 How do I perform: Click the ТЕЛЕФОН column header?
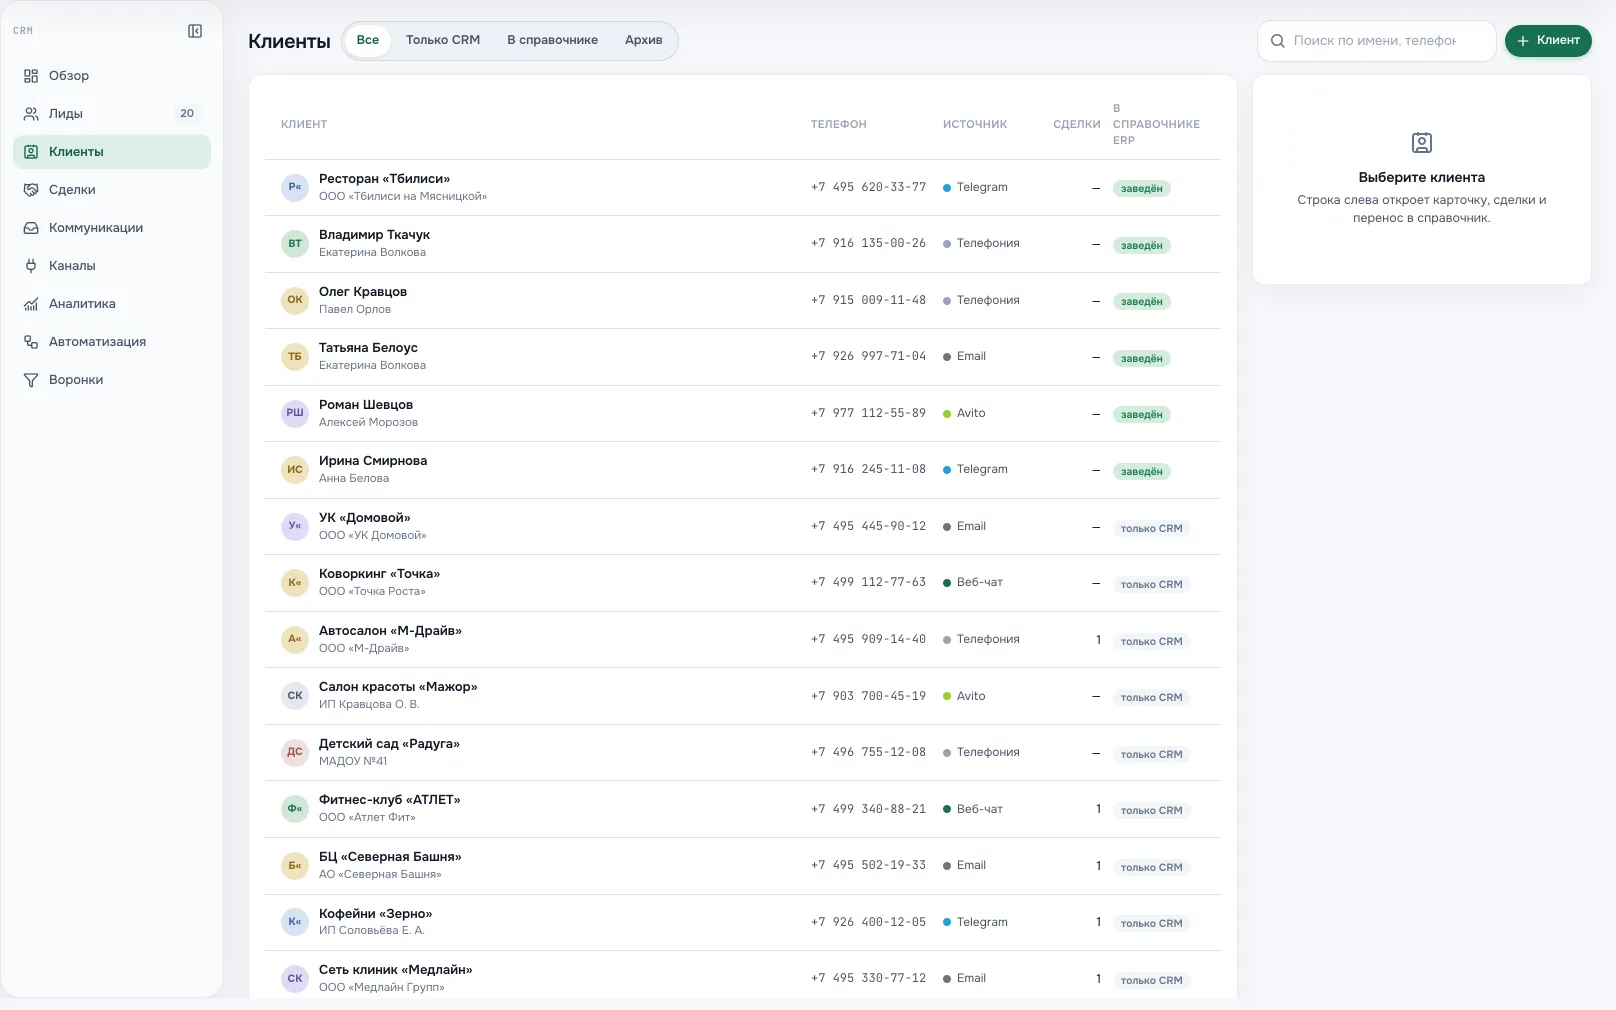pyautogui.click(x=839, y=125)
